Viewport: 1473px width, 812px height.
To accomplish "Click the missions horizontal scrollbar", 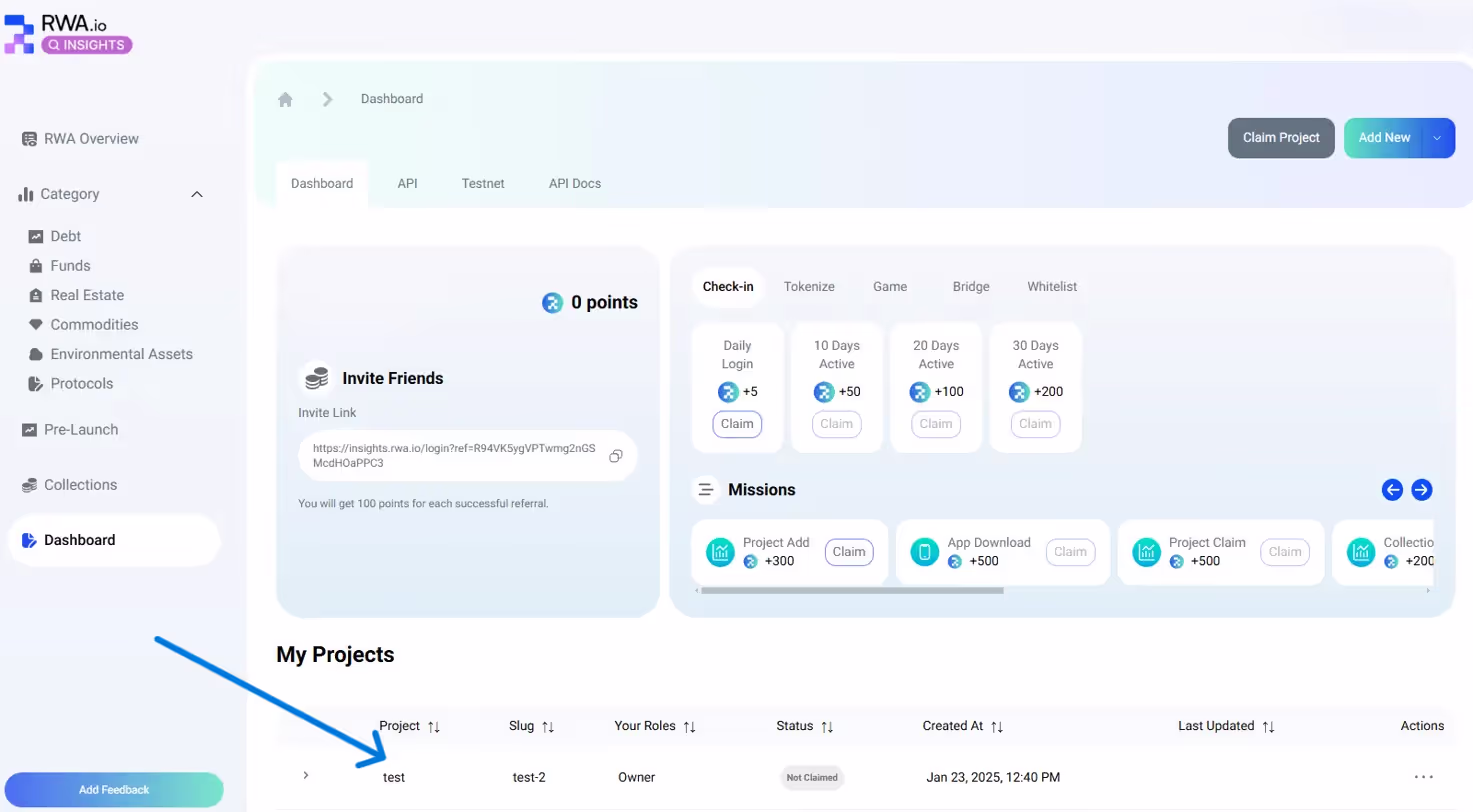I will (x=852, y=591).
